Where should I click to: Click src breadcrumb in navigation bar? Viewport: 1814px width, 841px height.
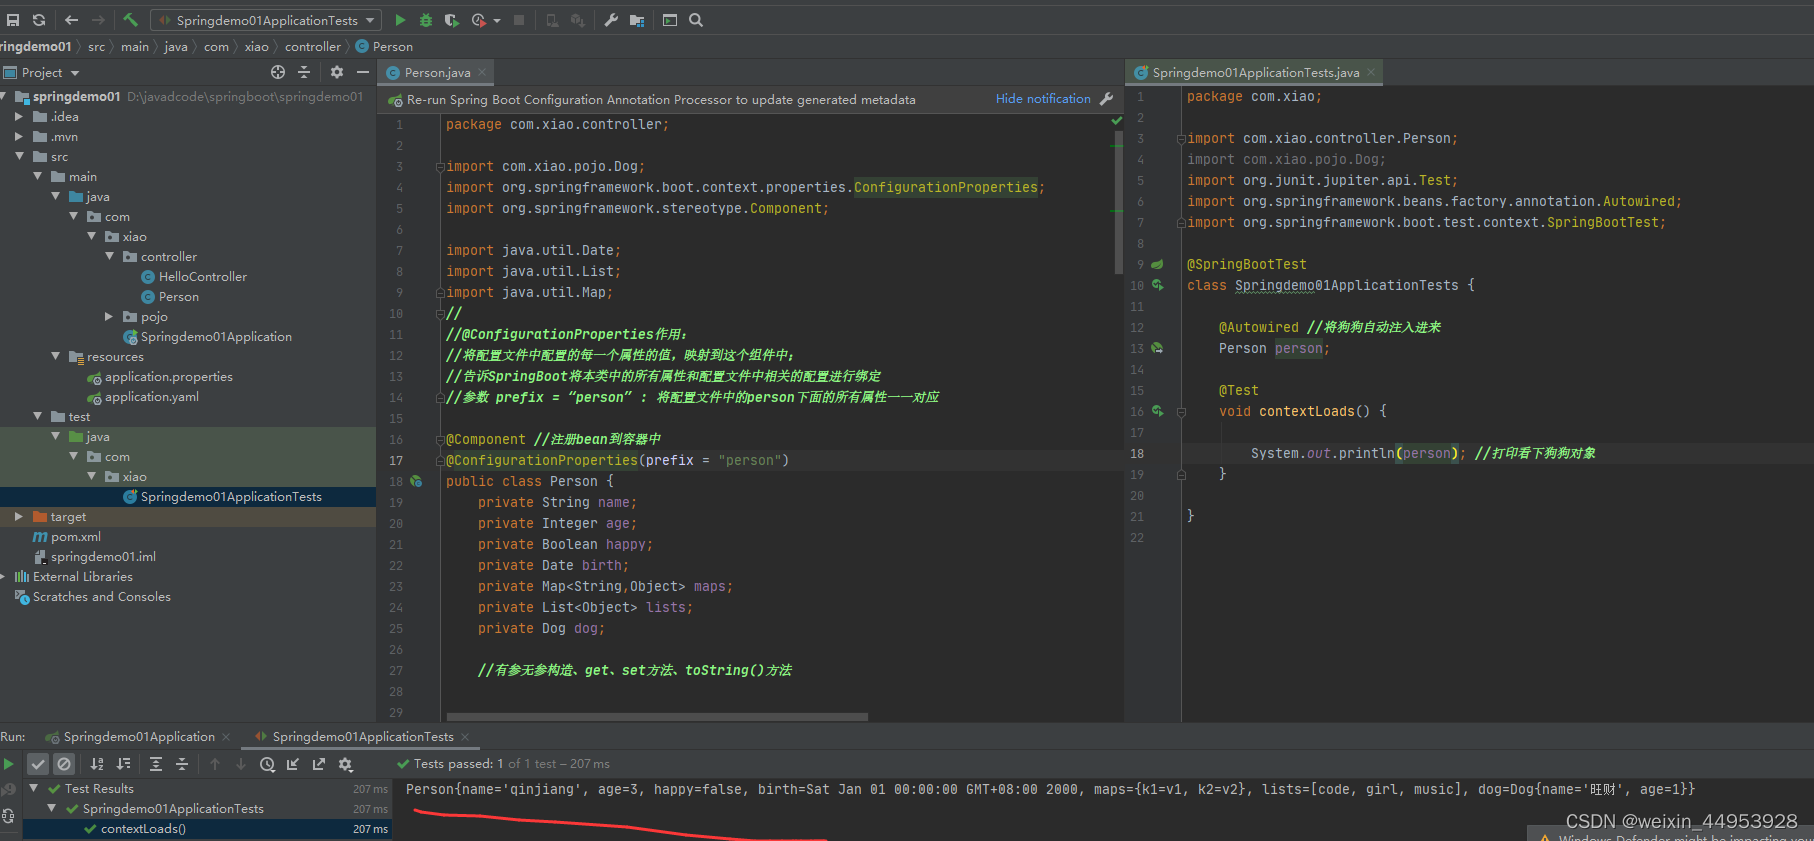[96, 46]
